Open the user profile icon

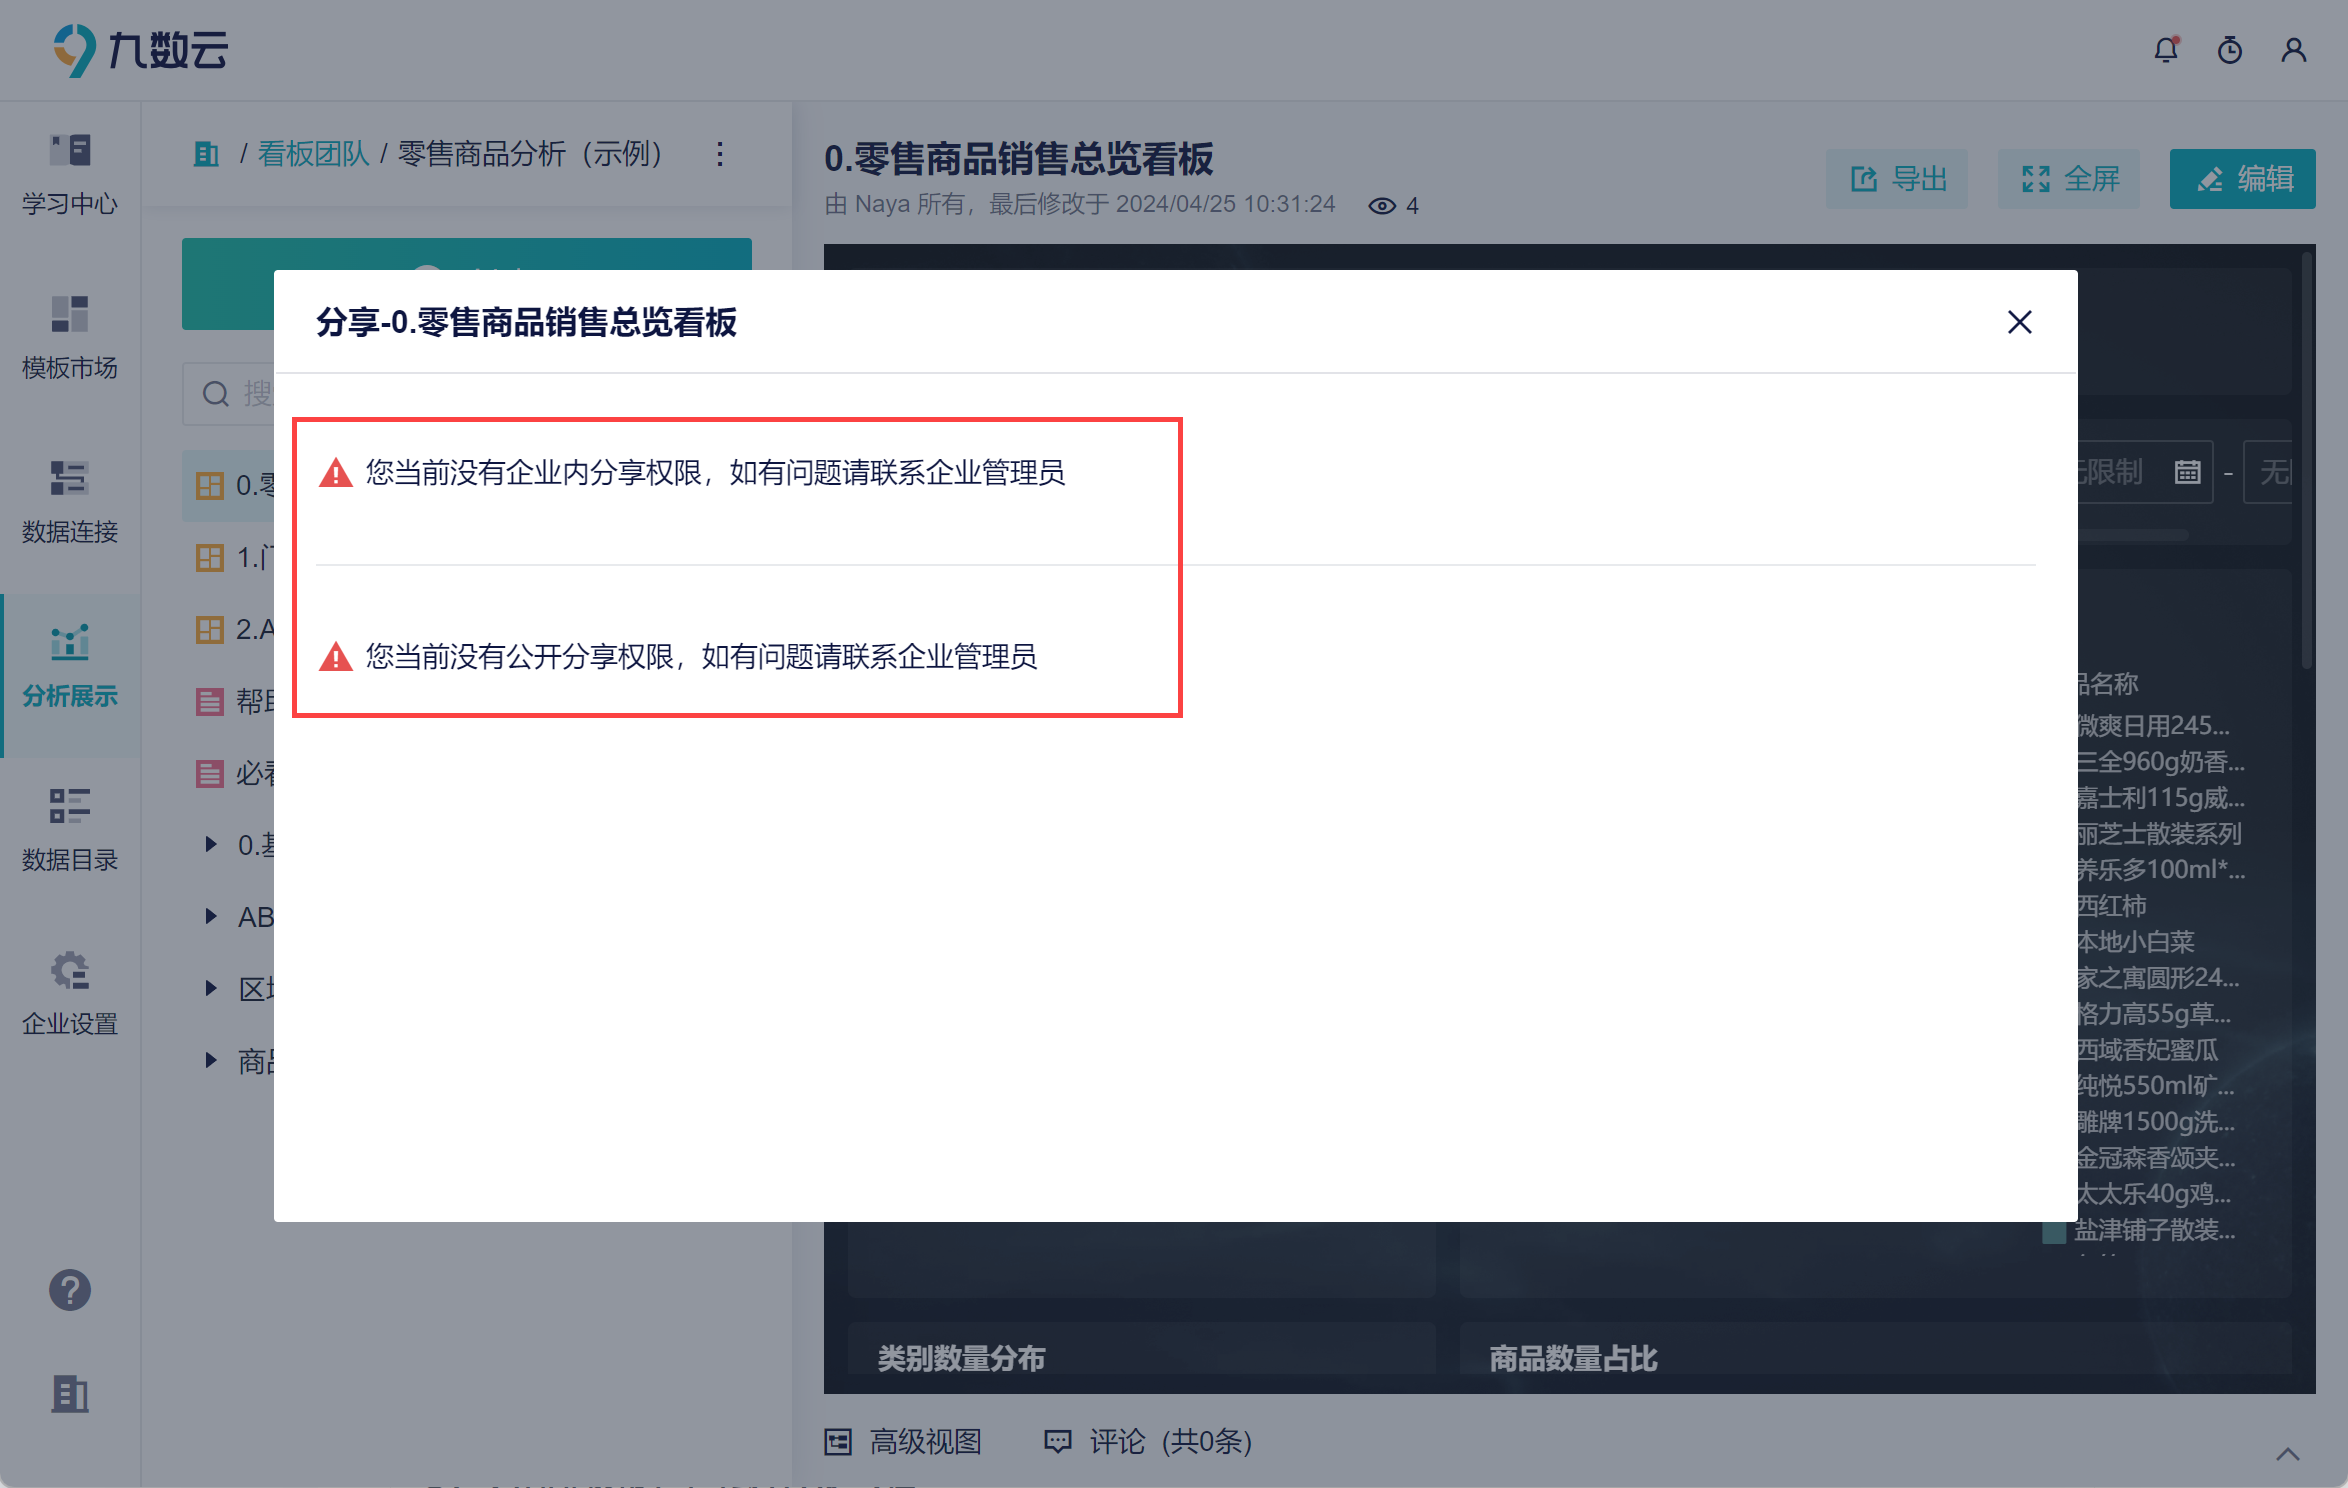2294,50
